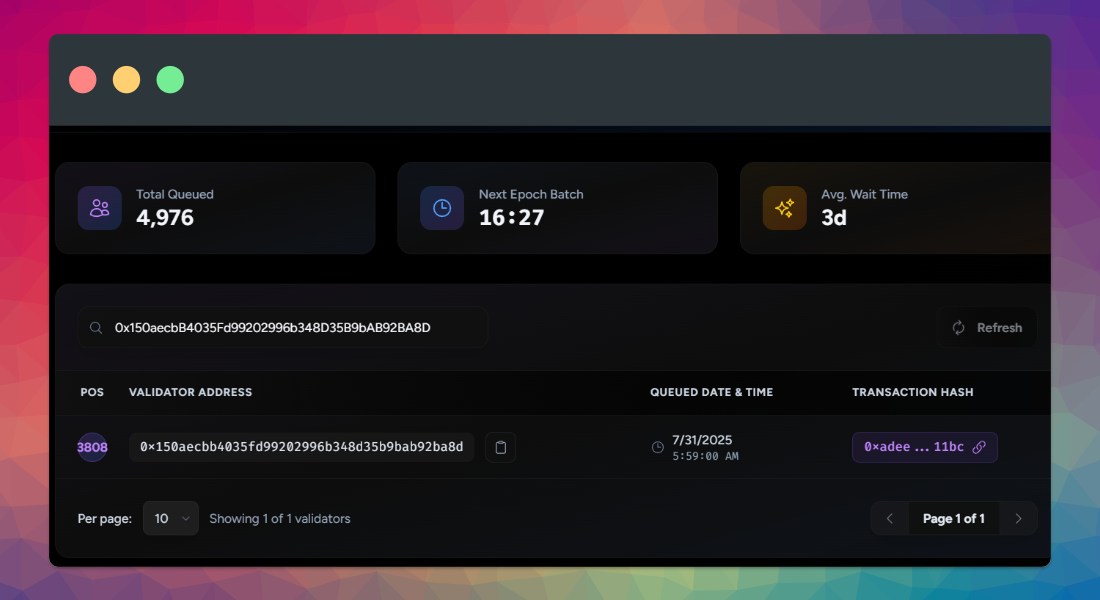Click the queued time 5:59:00 AM
This screenshot has width=1100, height=600.
coord(705,456)
